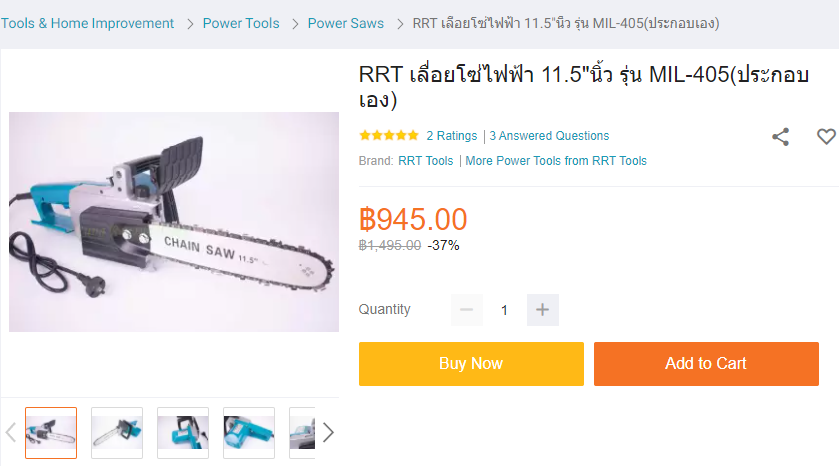Select the third product thumbnail

(x=183, y=433)
